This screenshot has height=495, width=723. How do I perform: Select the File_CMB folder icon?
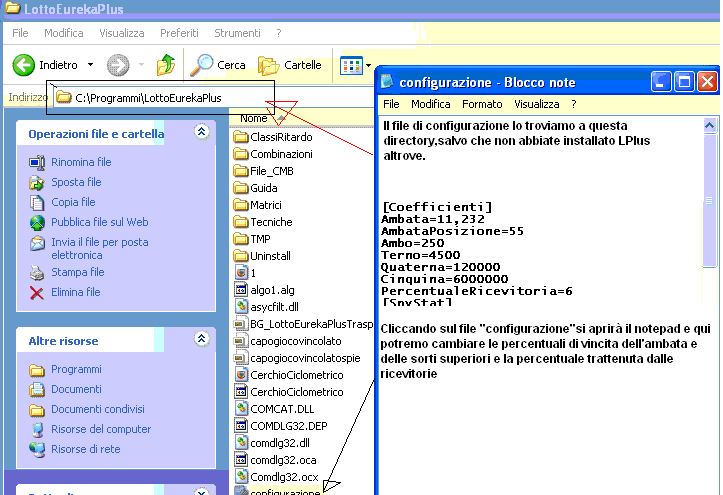241,171
